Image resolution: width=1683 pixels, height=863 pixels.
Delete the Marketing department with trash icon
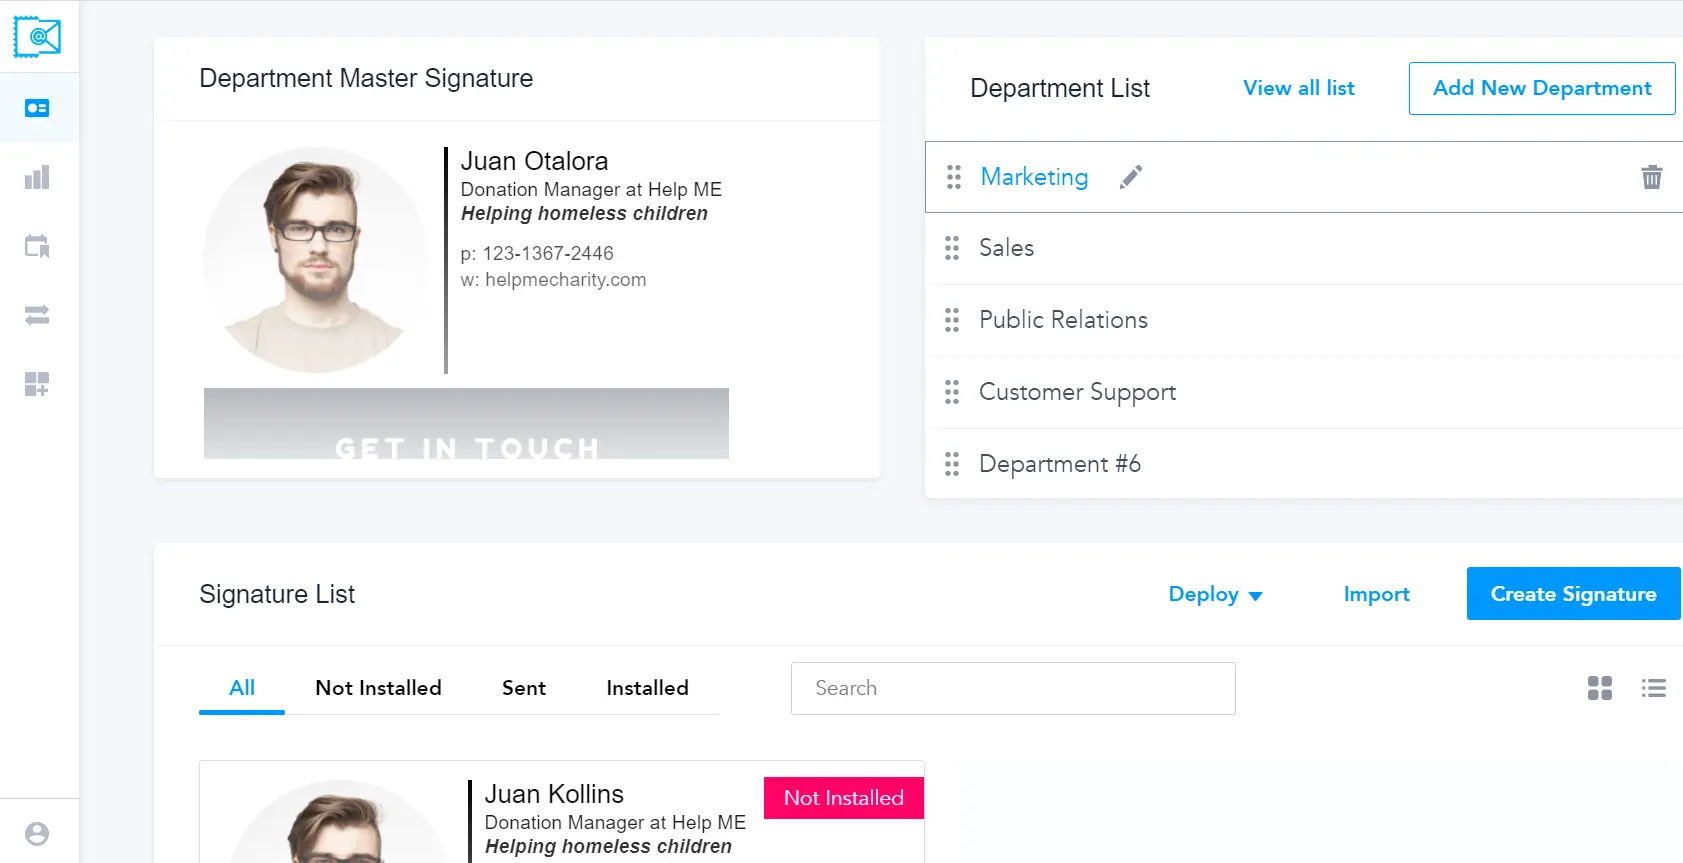coord(1652,177)
